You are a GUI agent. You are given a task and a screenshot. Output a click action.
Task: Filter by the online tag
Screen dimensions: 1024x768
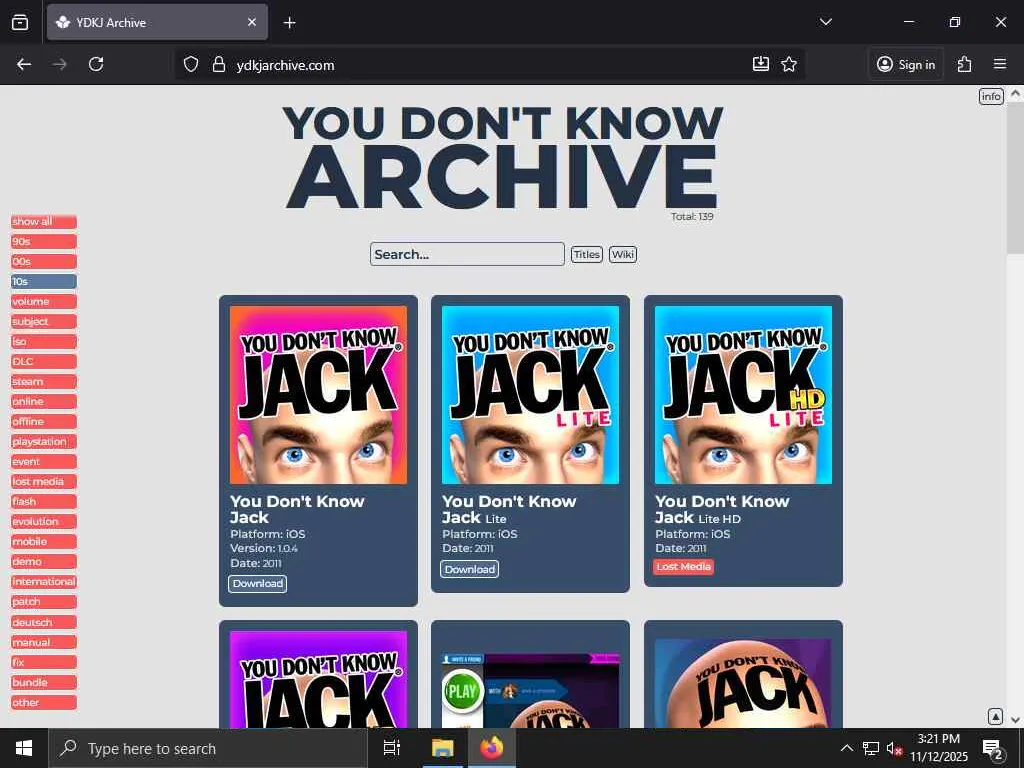tap(44, 402)
